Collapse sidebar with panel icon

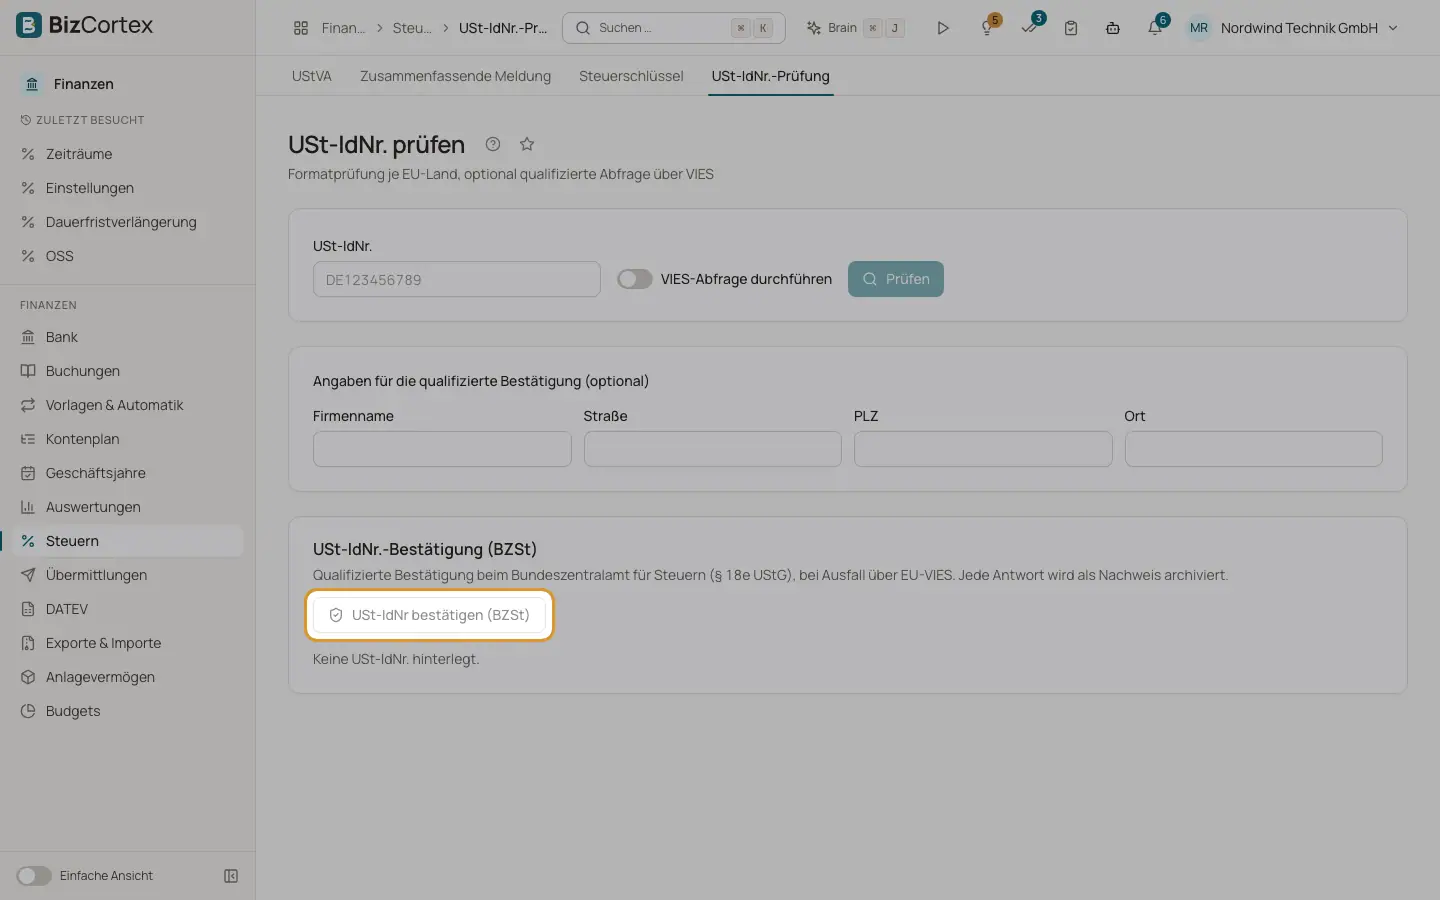(x=231, y=876)
